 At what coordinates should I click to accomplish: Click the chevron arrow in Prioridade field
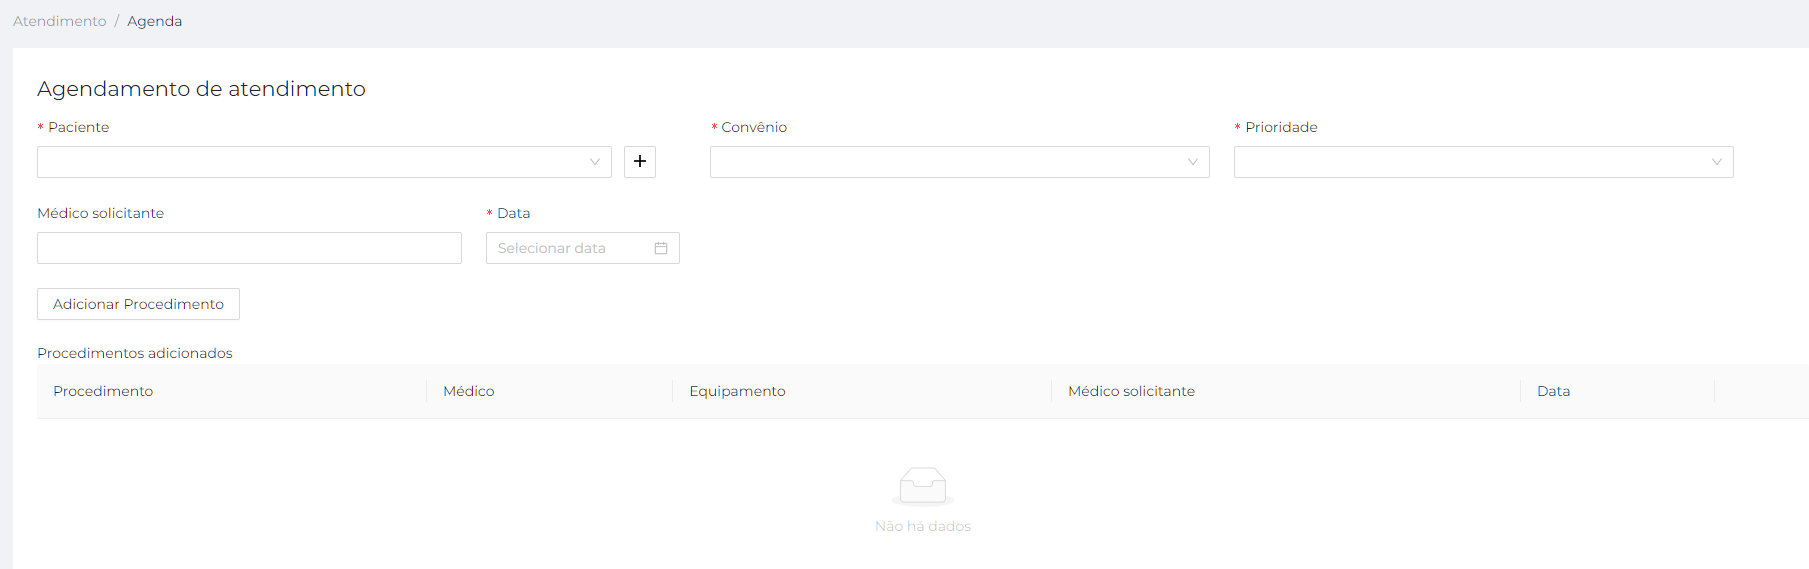tap(1716, 162)
